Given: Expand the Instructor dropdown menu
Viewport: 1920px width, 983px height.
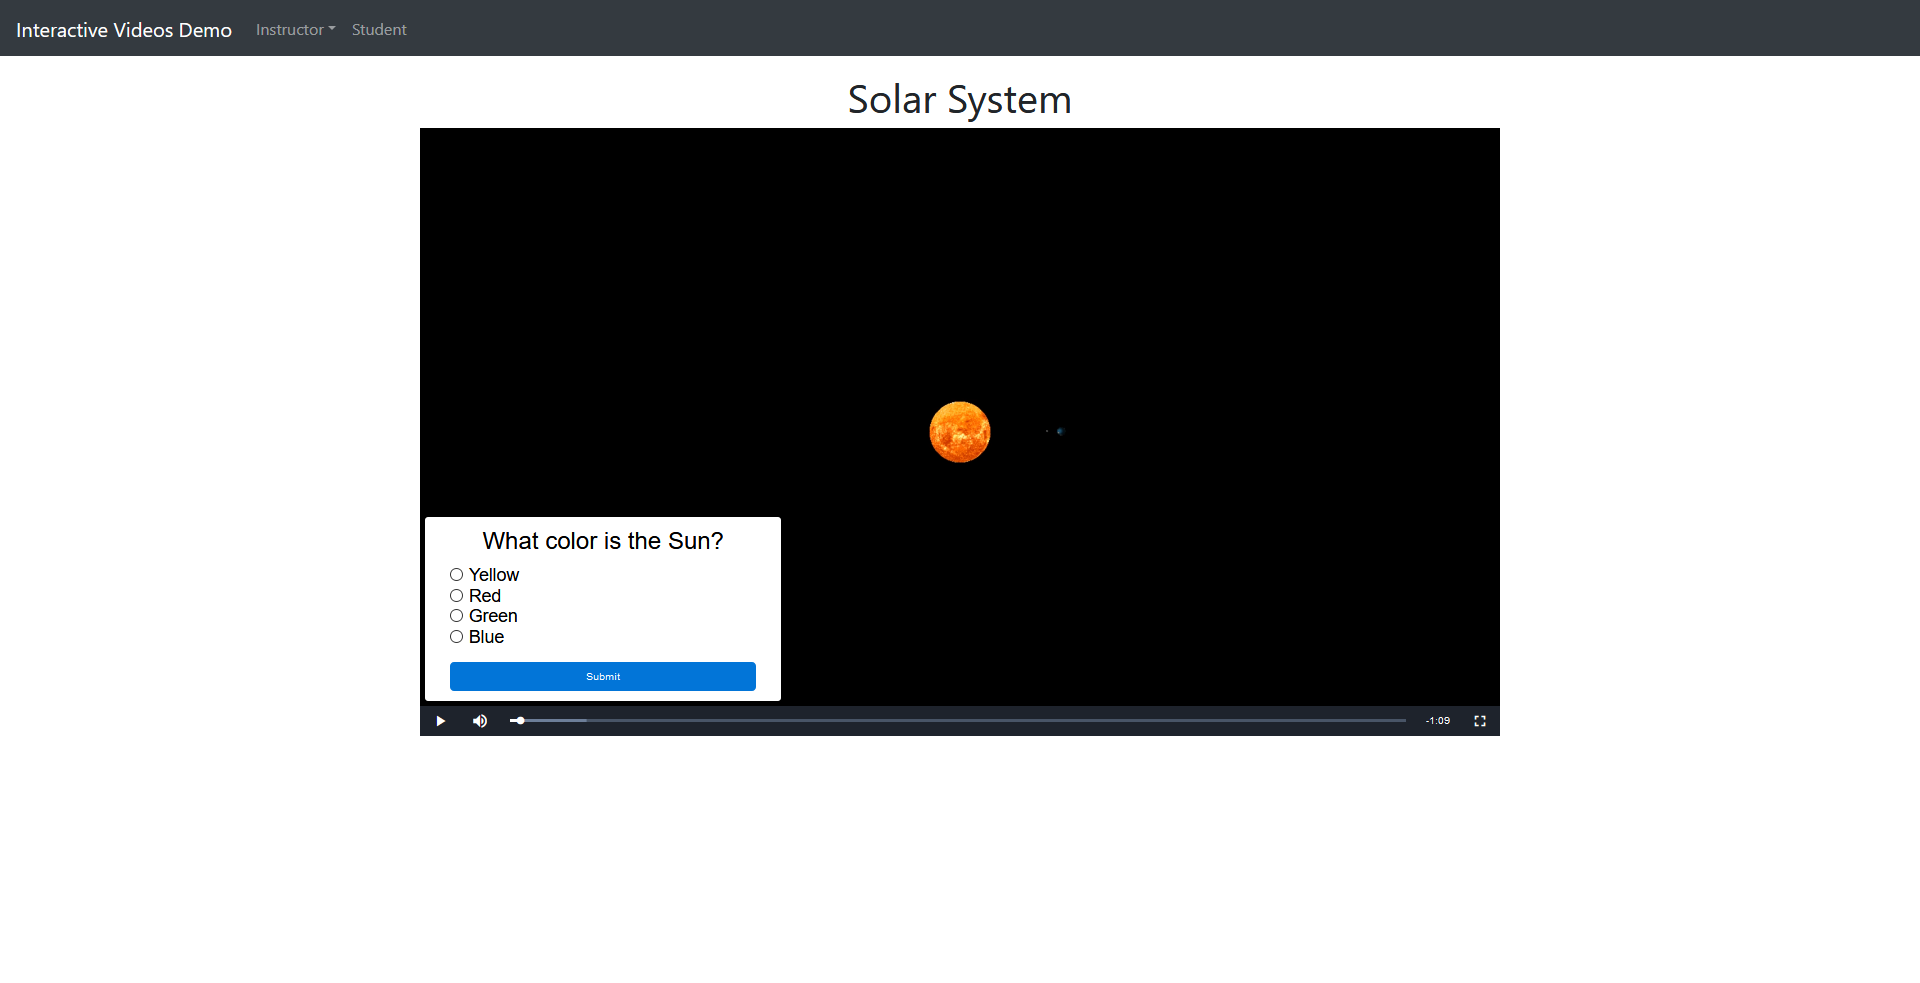Looking at the screenshot, I should click(295, 30).
